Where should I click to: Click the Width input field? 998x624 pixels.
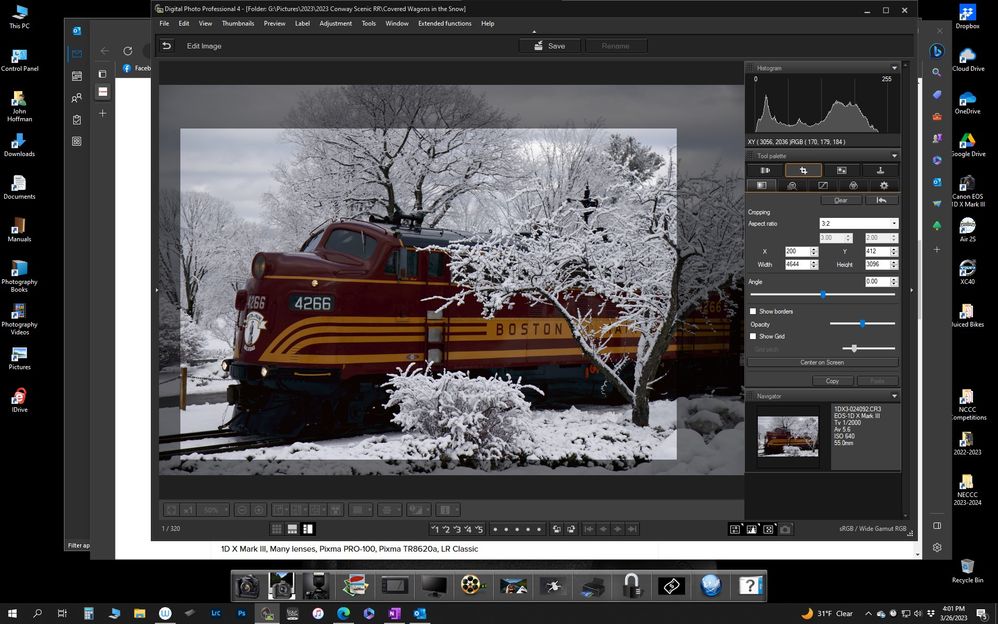click(x=797, y=264)
